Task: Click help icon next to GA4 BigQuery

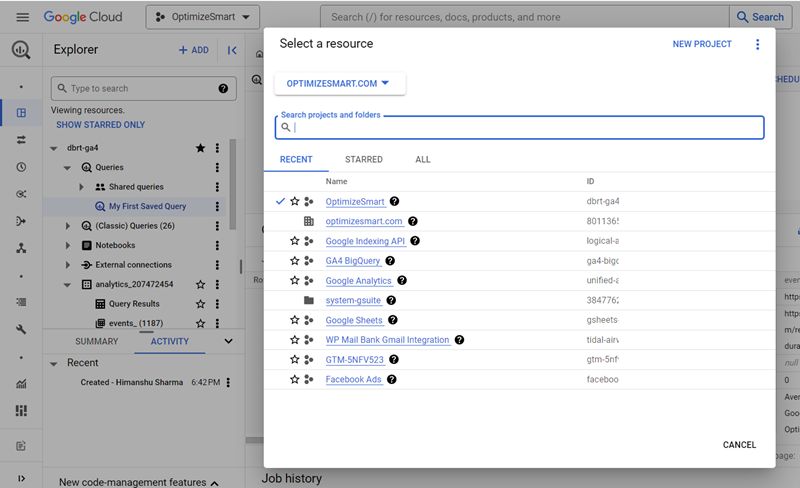Action: click(x=390, y=261)
